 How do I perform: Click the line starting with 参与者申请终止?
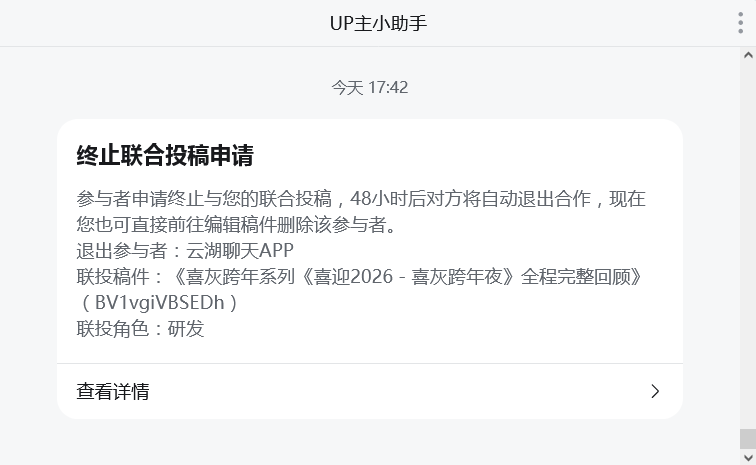click(361, 199)
